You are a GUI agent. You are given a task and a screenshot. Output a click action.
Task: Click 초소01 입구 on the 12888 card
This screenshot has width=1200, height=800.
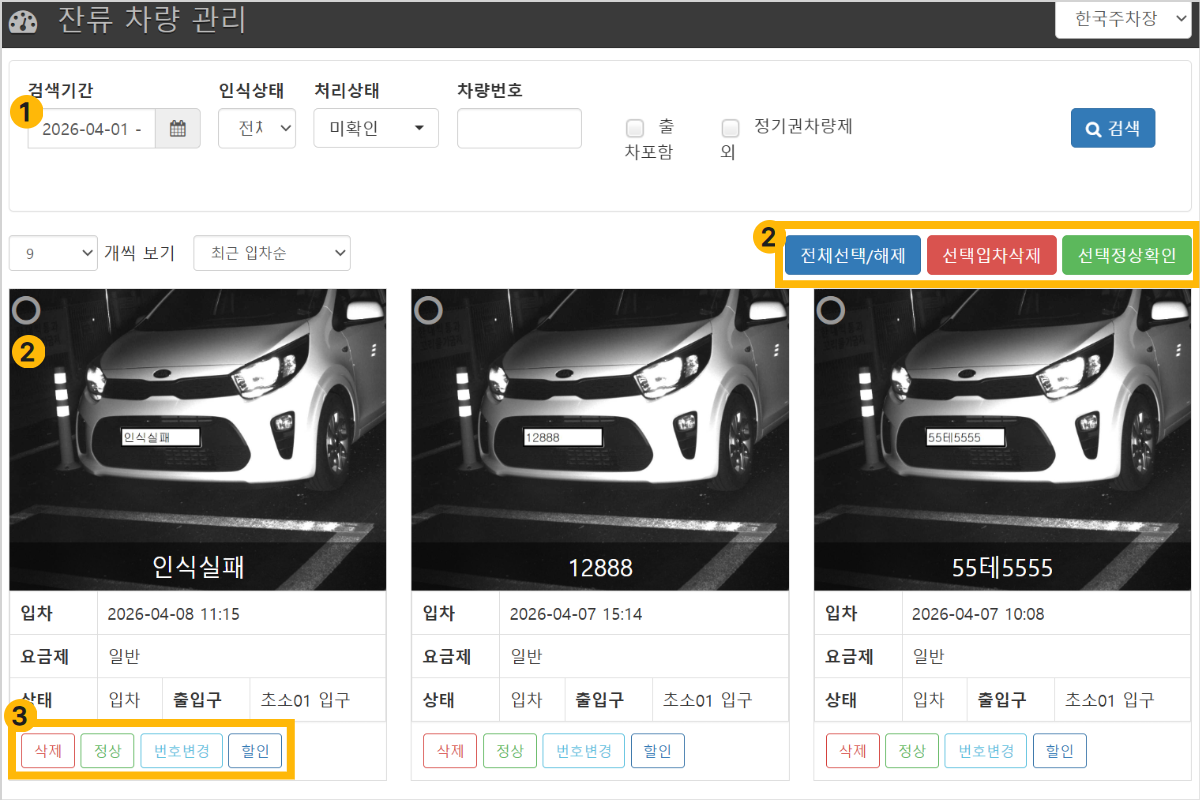click(x=708, y=700)
